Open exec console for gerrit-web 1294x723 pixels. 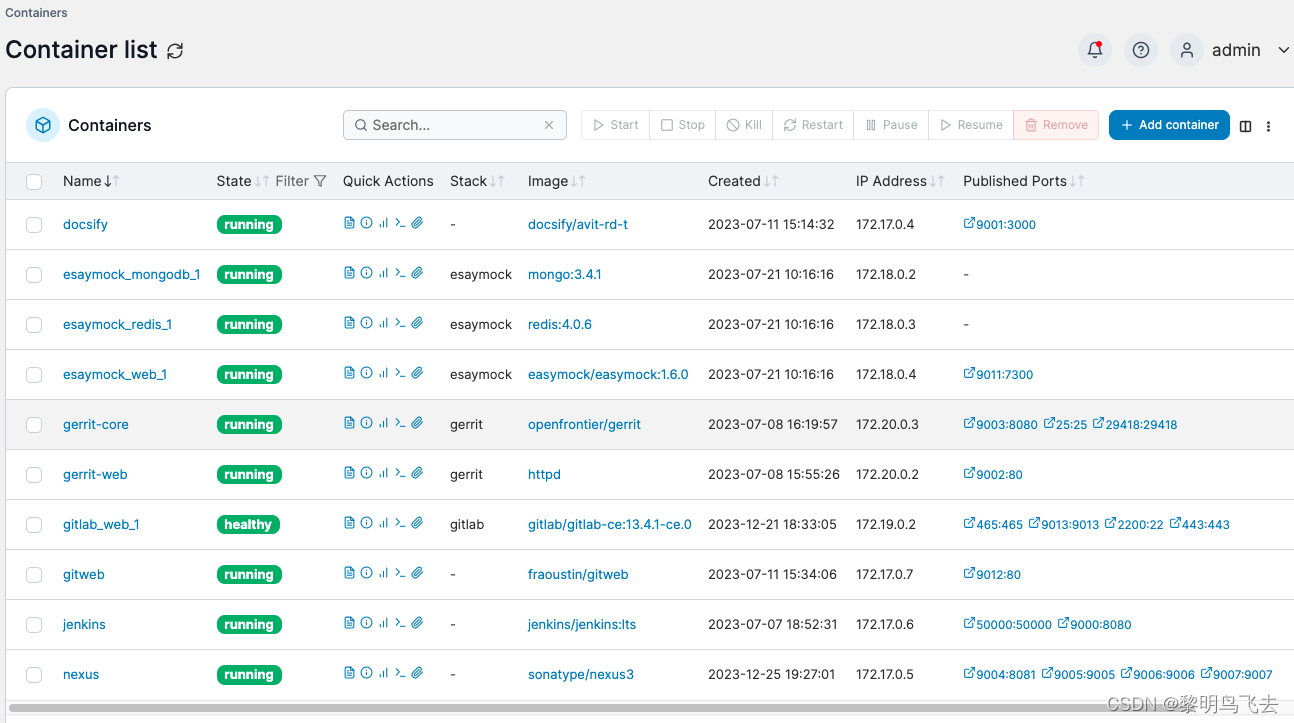[x=400, y=473]
